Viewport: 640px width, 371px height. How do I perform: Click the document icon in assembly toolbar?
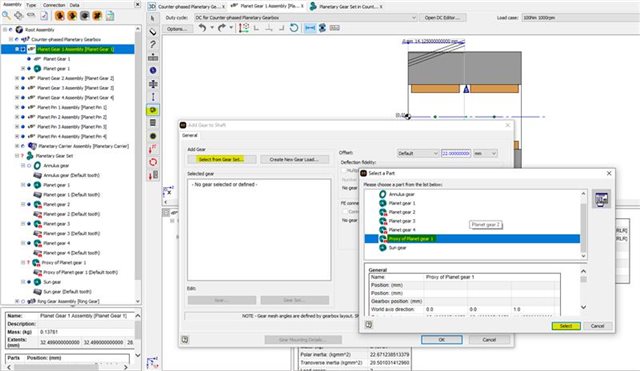tap(44, 16)
